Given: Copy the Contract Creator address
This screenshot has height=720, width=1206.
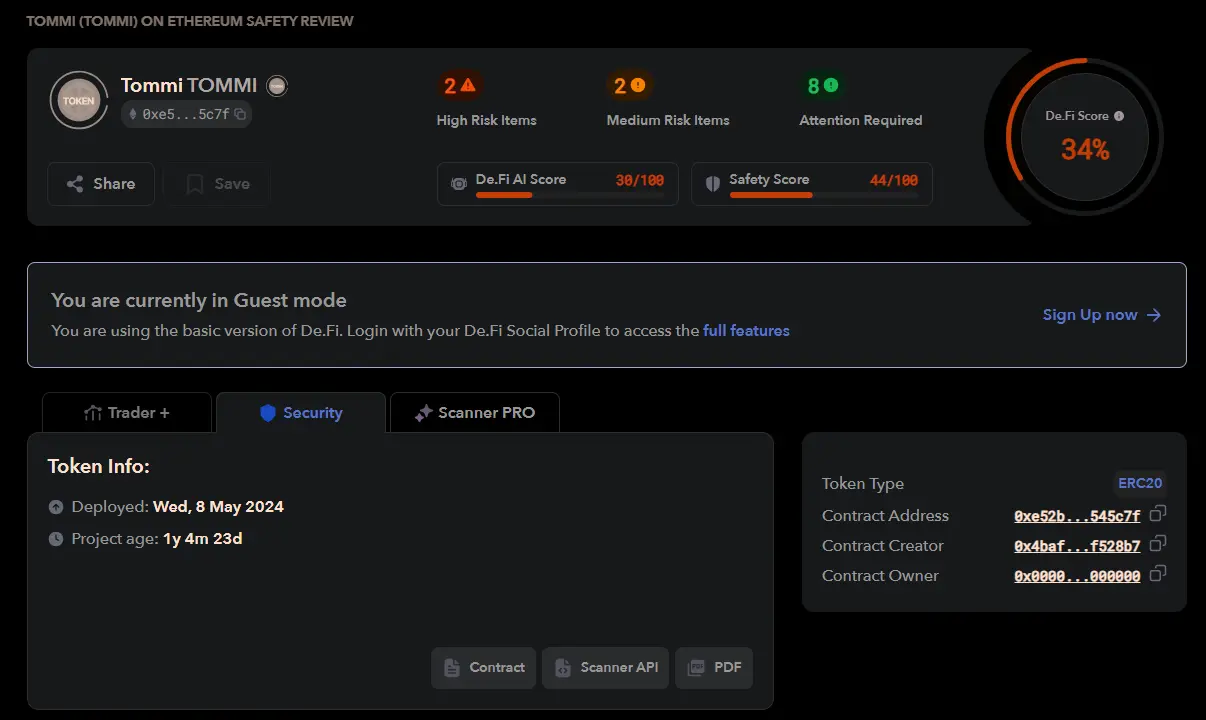Looking at the screenshot, I should pyautogui.click(x=1157, y=544).
